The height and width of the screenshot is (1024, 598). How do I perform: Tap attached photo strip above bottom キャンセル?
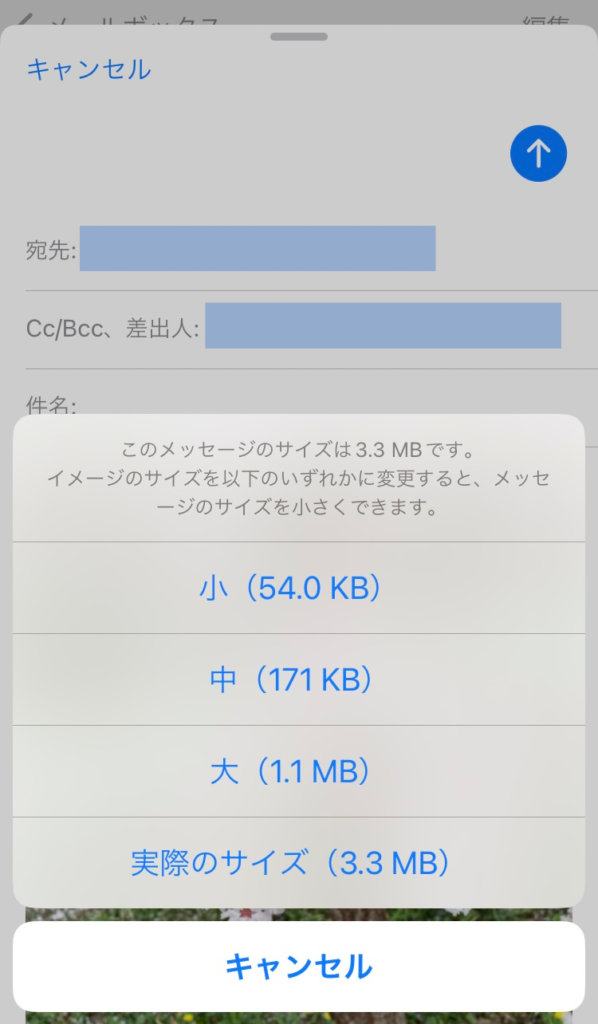click(x=298, y=914)
